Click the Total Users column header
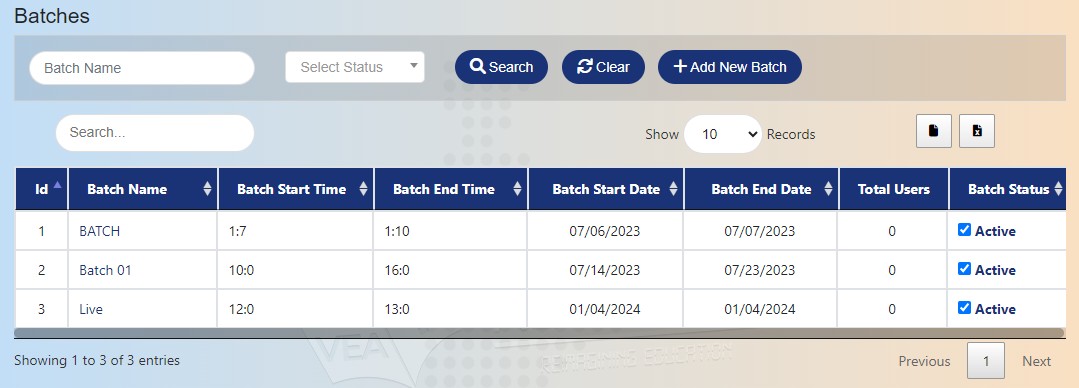Screen dimensions: 1079x388 [893, 189]
